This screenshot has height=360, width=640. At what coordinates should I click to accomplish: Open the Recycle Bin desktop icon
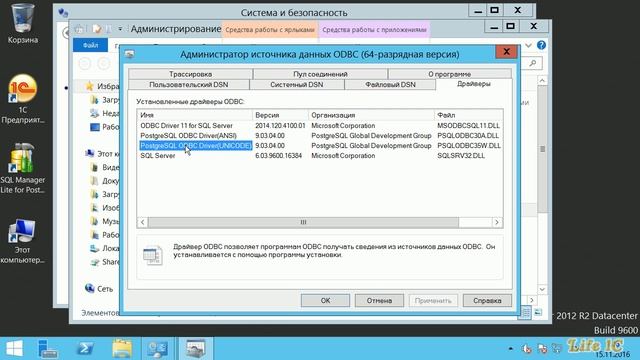pos(22,23)
